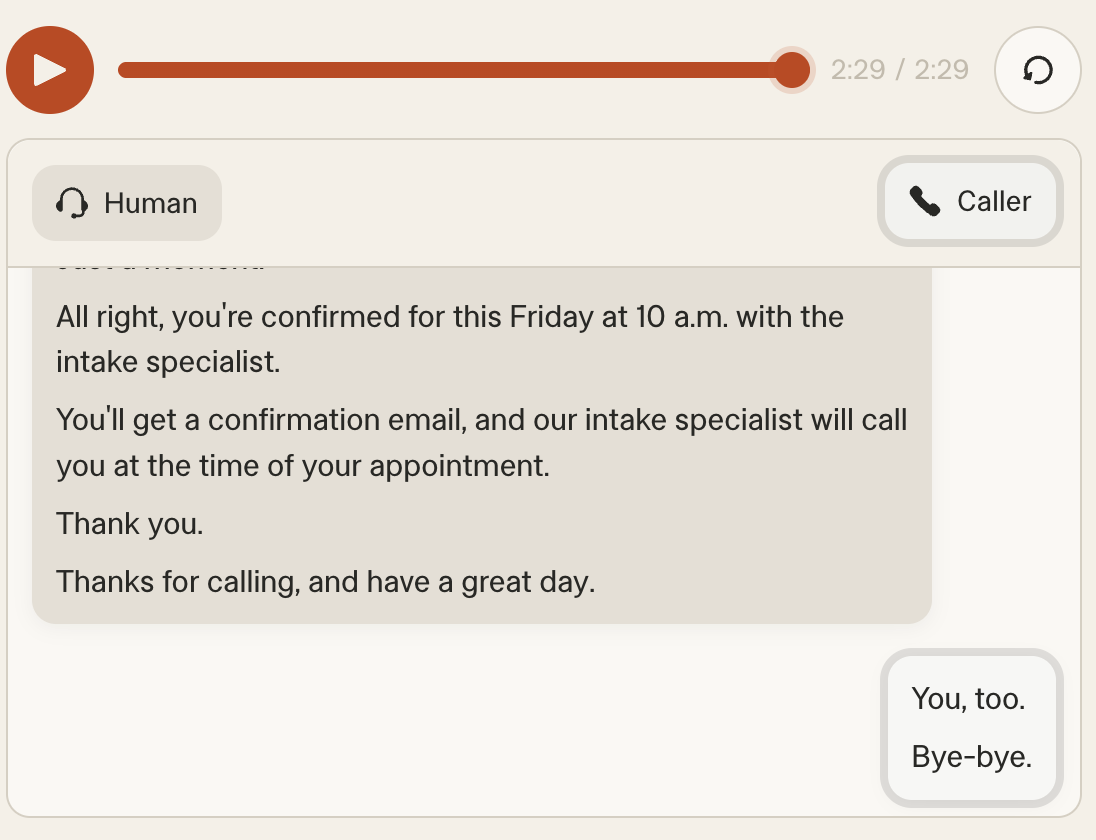
Task: Click the caller's "You, too." line
Action: [x=968, y=698]
